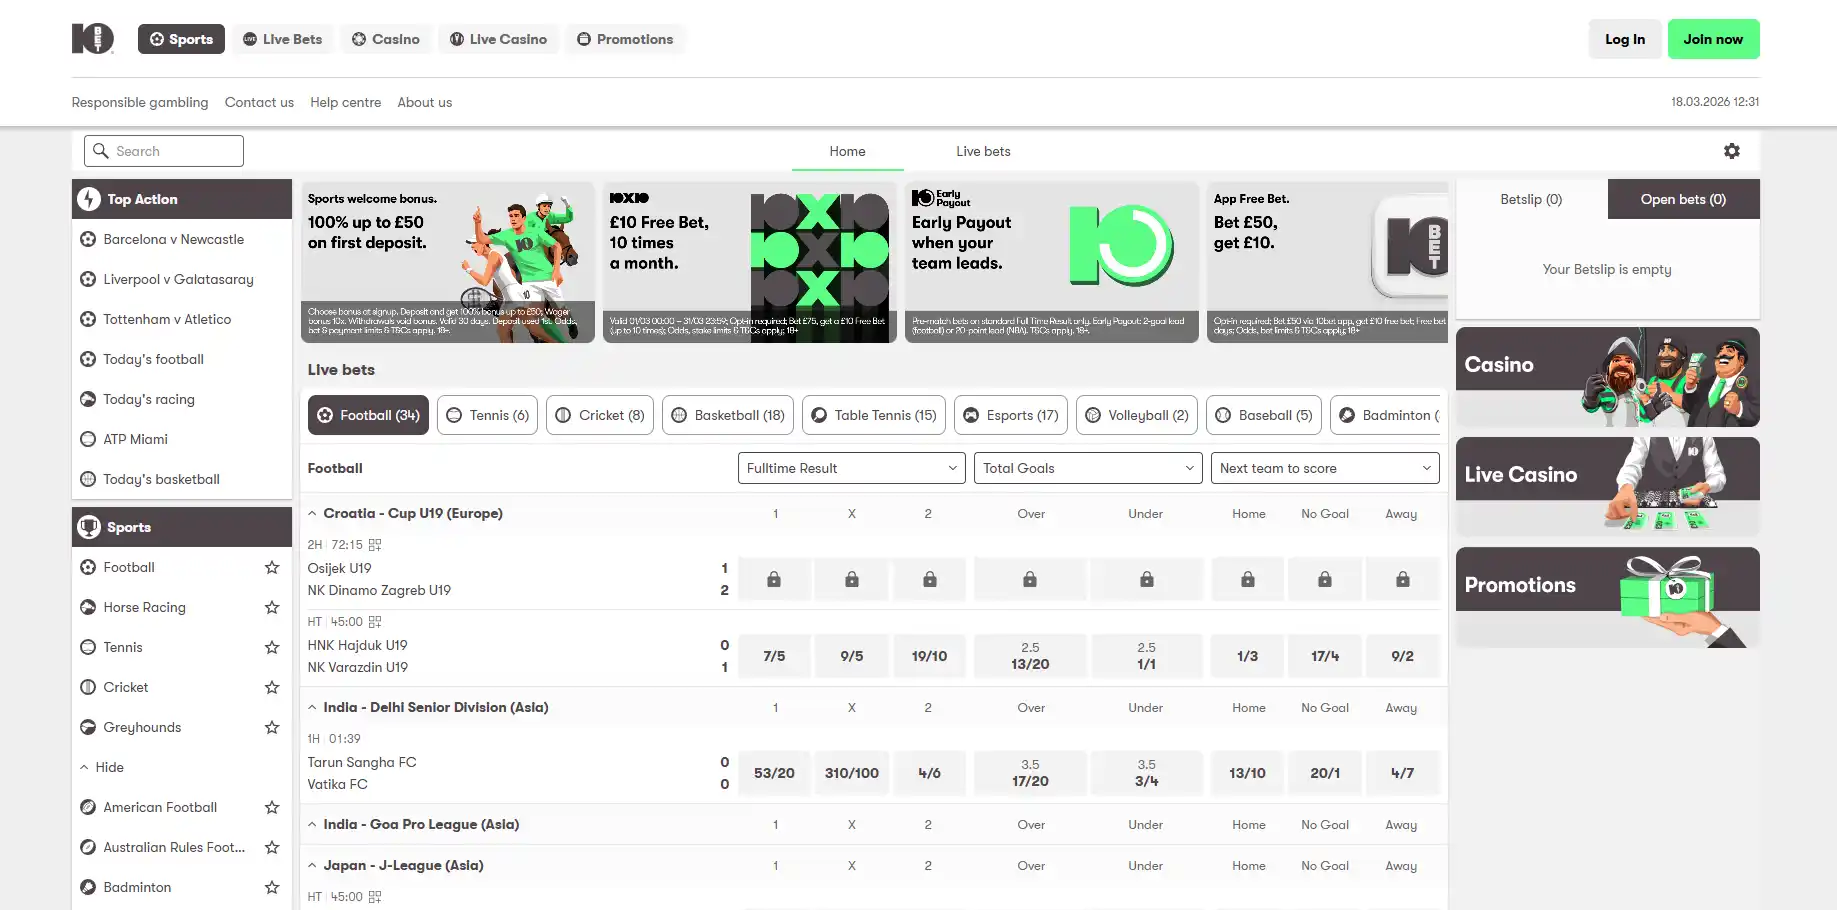Image resolution: width=1837 pixels, height=910 pixels.
Task: Open the Casino promo tile
Action: pyautogui.click(x=1608, y=377)
